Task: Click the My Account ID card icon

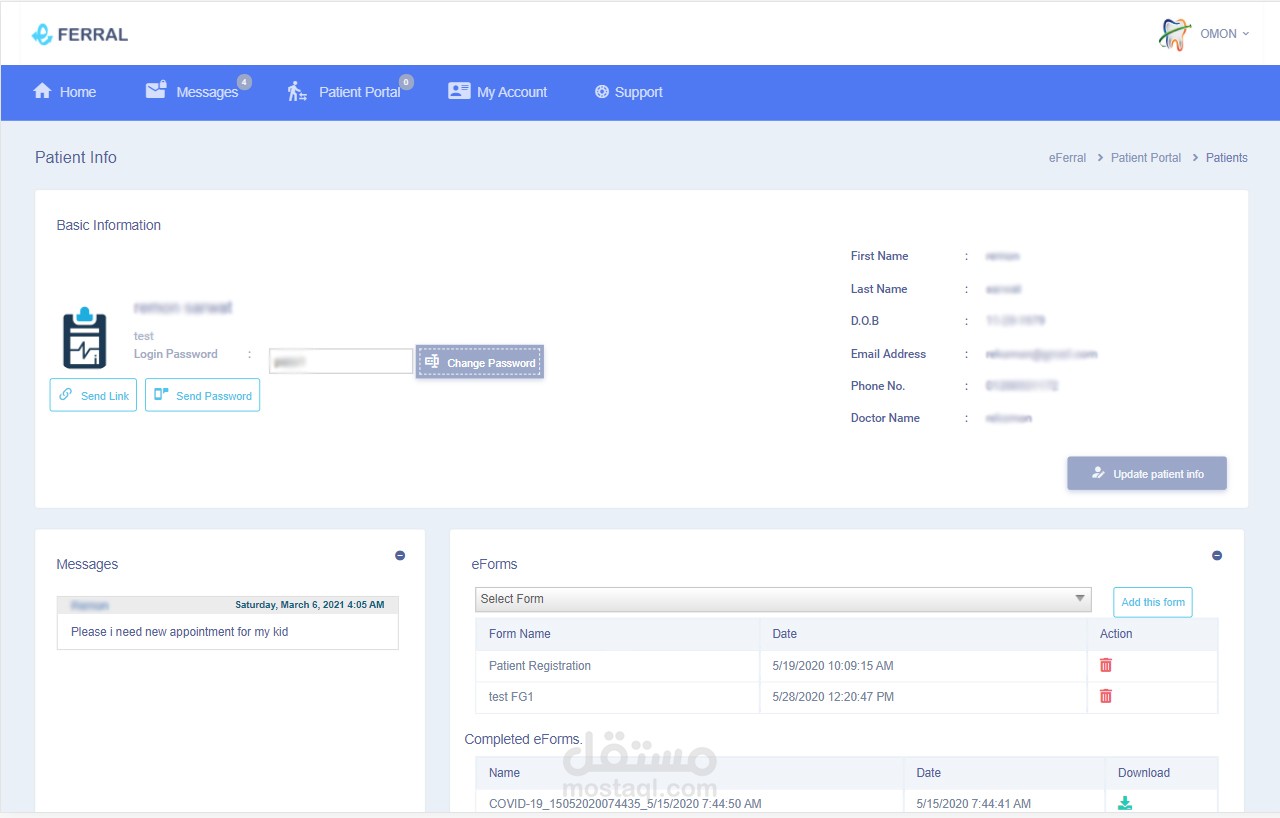Action: [x=459, y=91]
